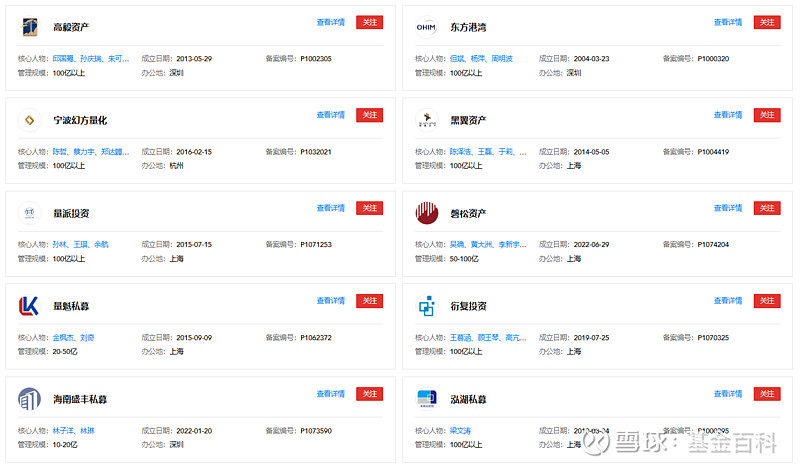The height and width of the screenshot is (467, 800).
Task: Select registration number P1071253
Action: [316, 245]
